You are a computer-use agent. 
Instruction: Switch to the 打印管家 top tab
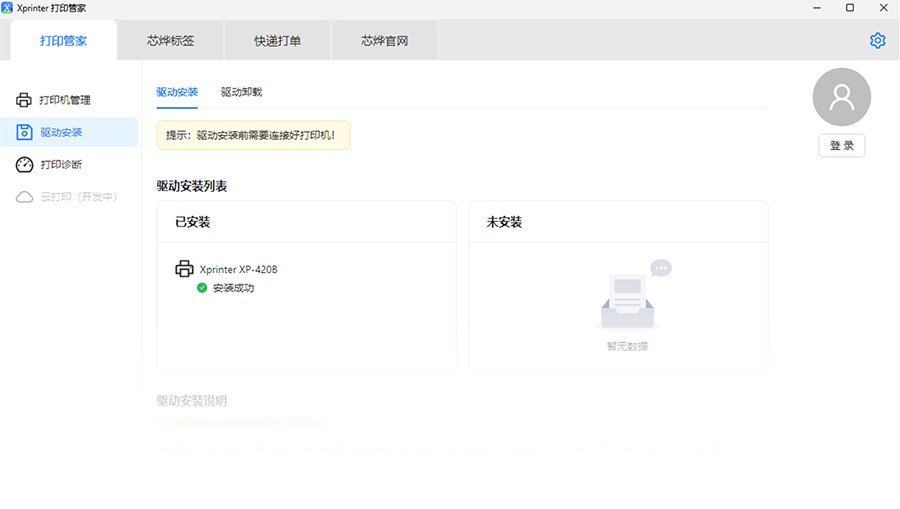[63, 41]
